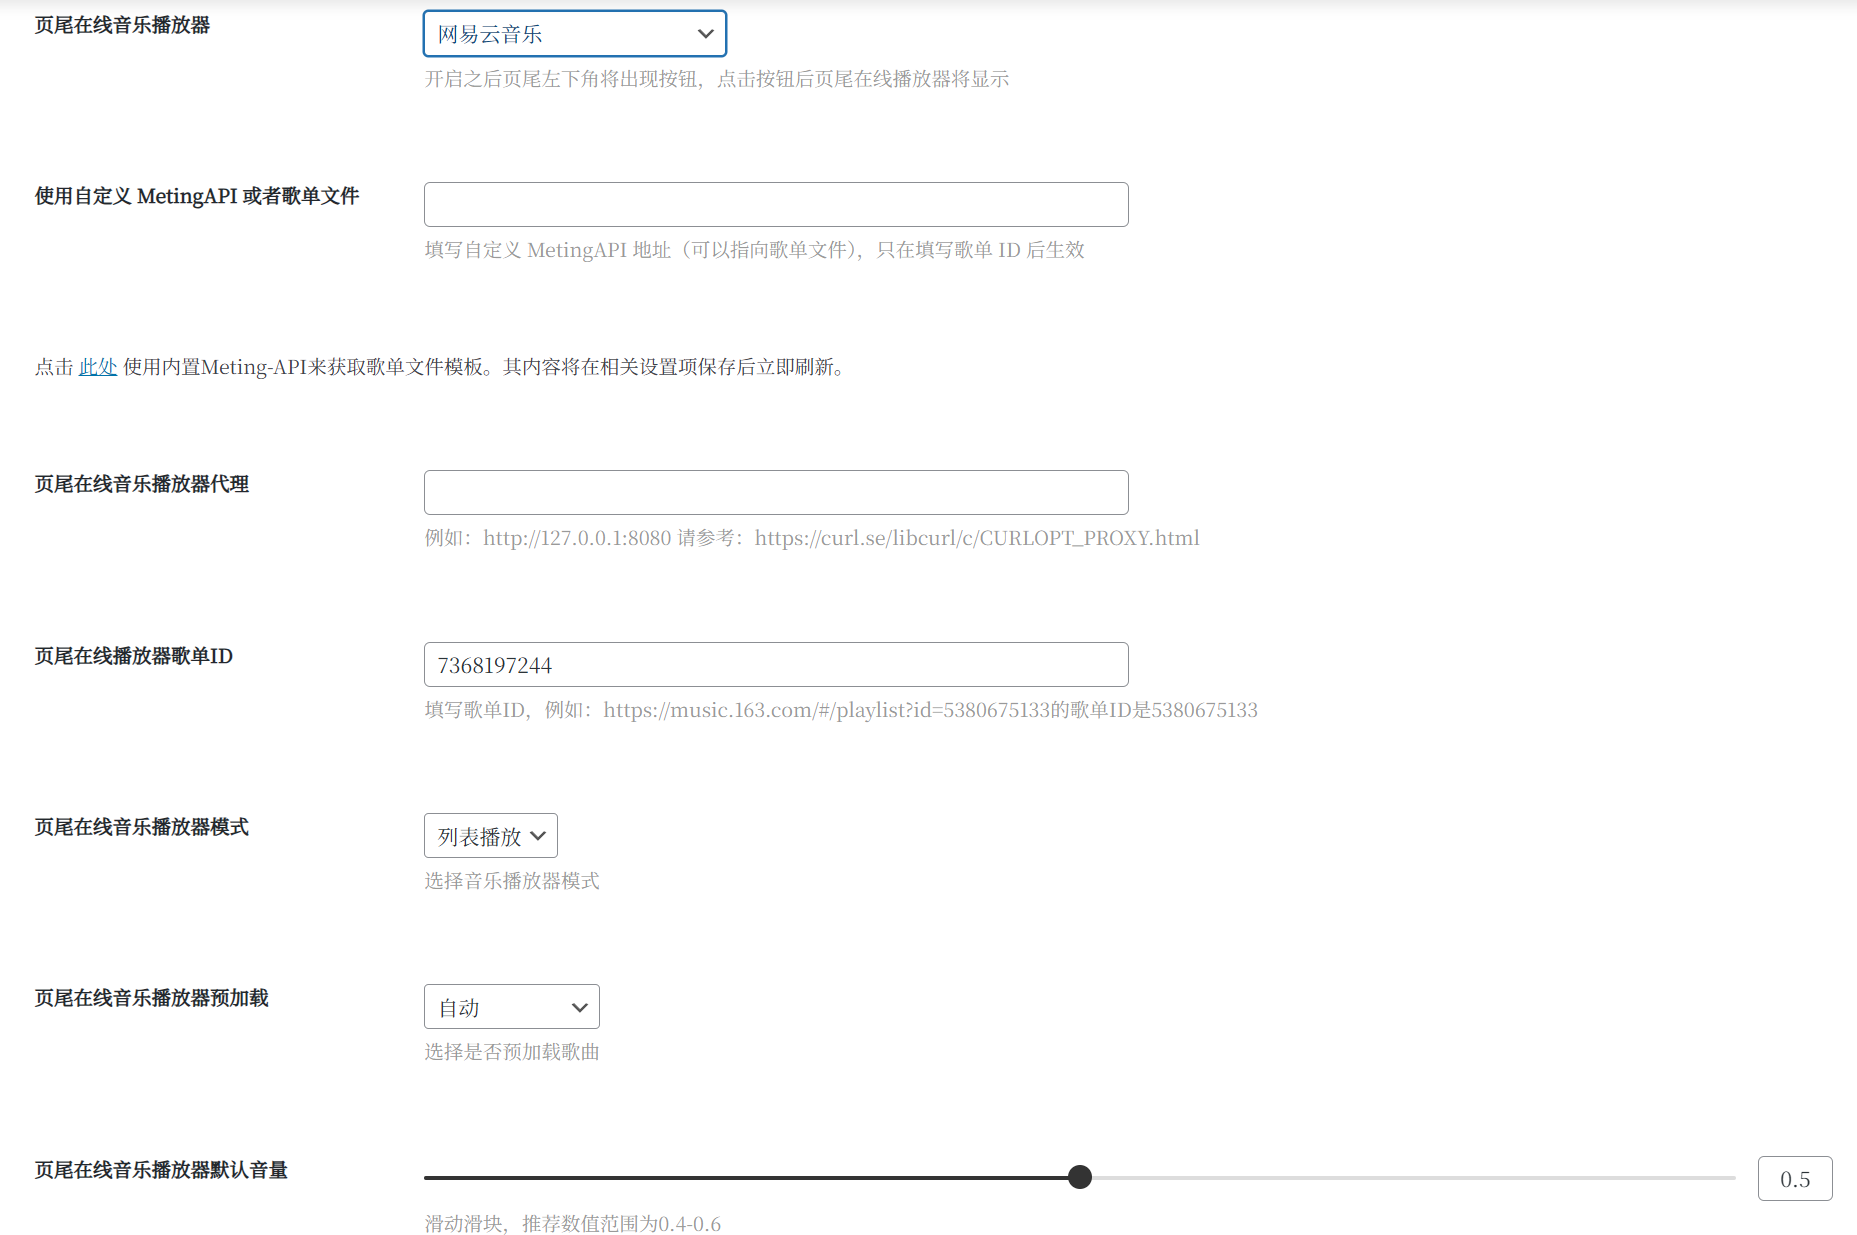This screenshot has height=1235, width=1857.
Task: Click the custom MetingAPI address input field
Action: tap(775, 205)
